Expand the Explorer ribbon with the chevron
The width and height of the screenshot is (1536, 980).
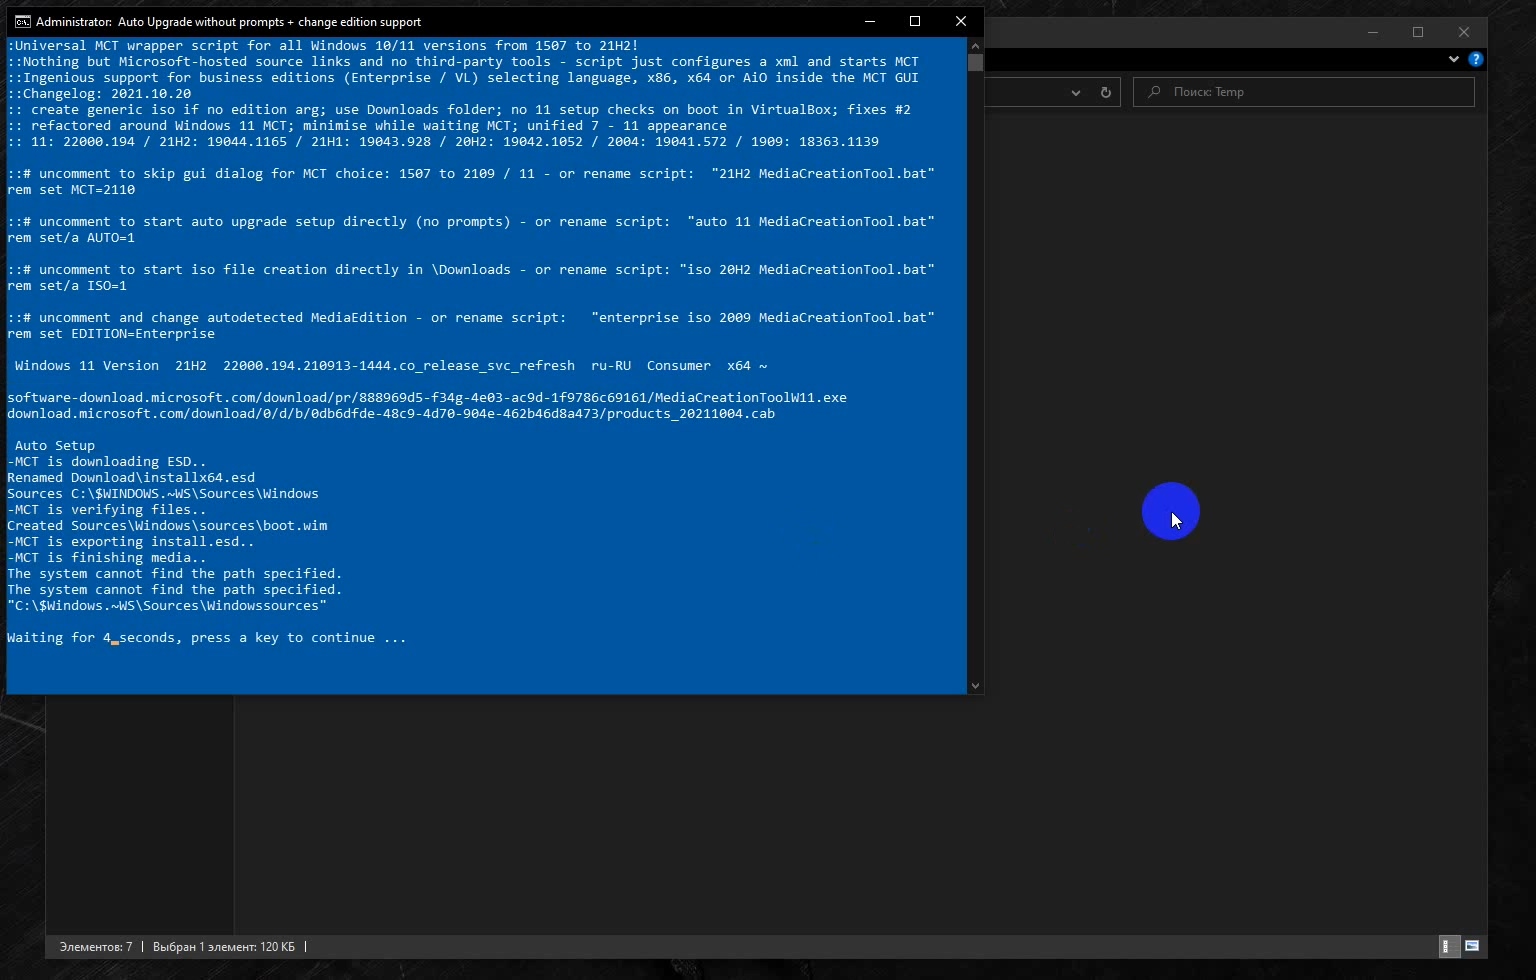coord(1453,59)
